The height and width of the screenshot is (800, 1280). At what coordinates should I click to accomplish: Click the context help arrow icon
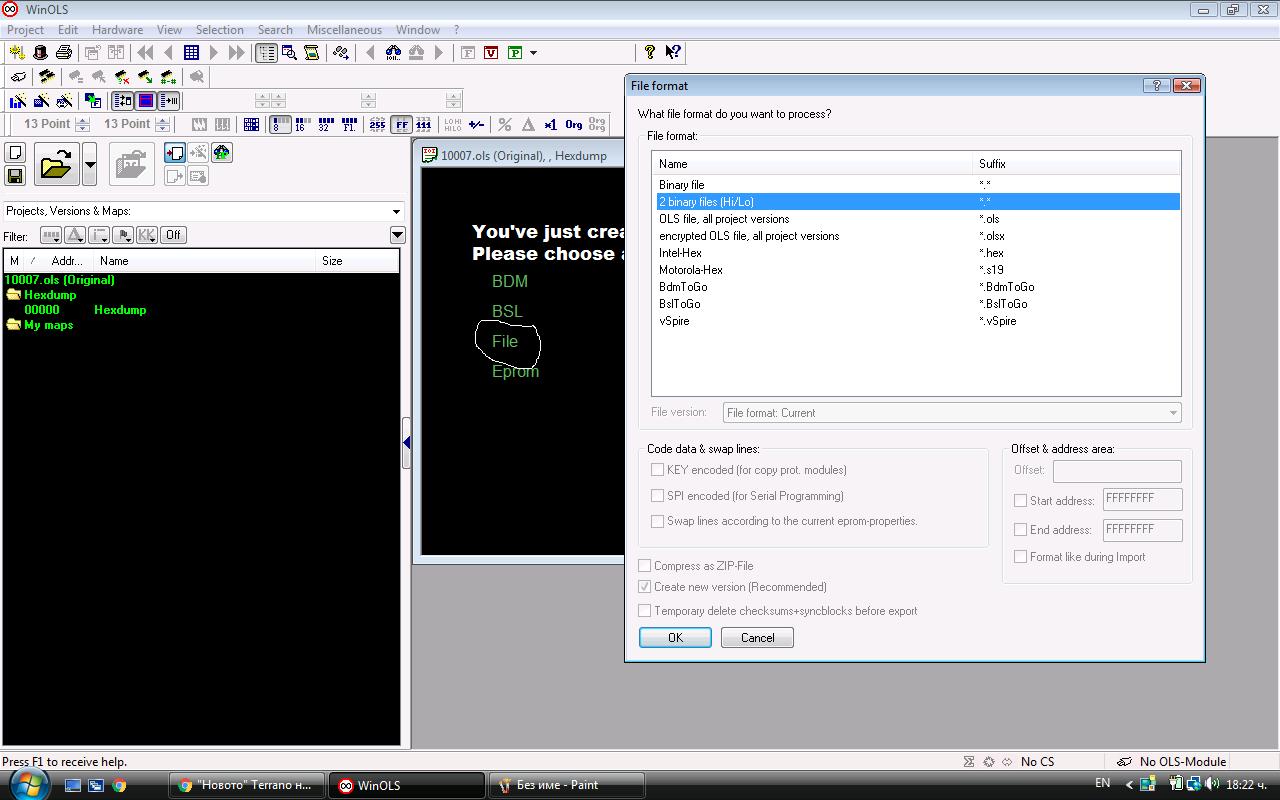[x=673, y=52]
